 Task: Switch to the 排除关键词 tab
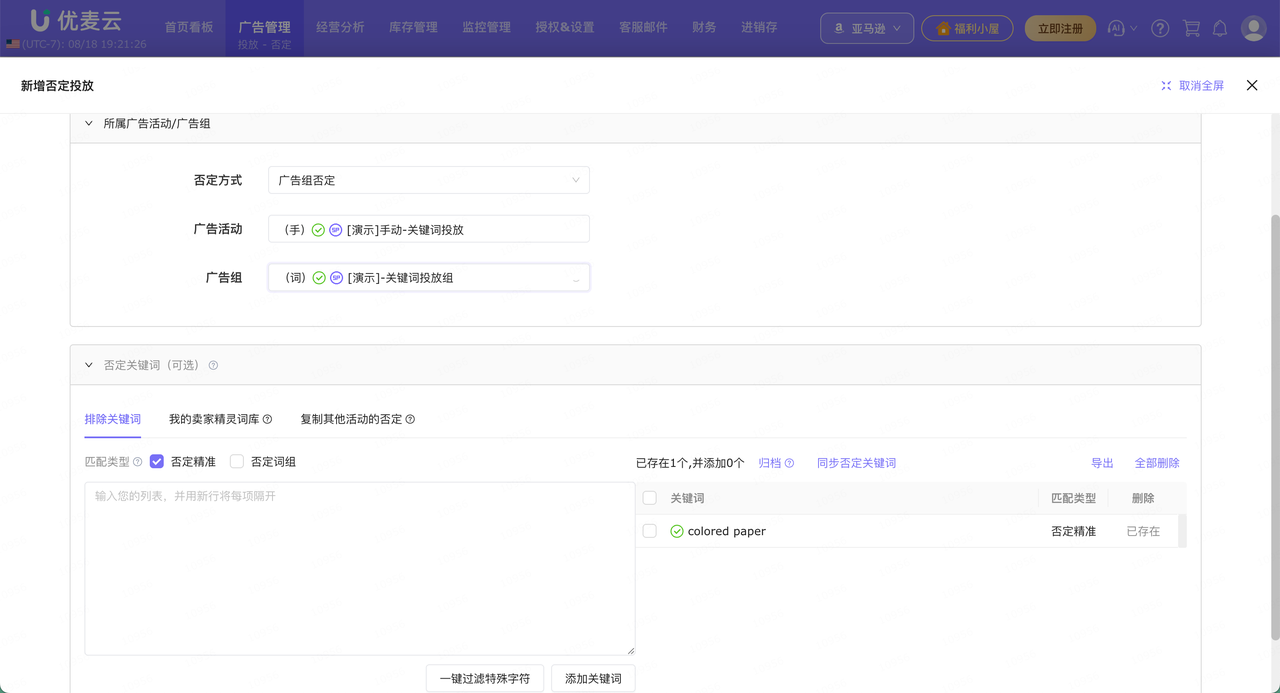[113, 419]
